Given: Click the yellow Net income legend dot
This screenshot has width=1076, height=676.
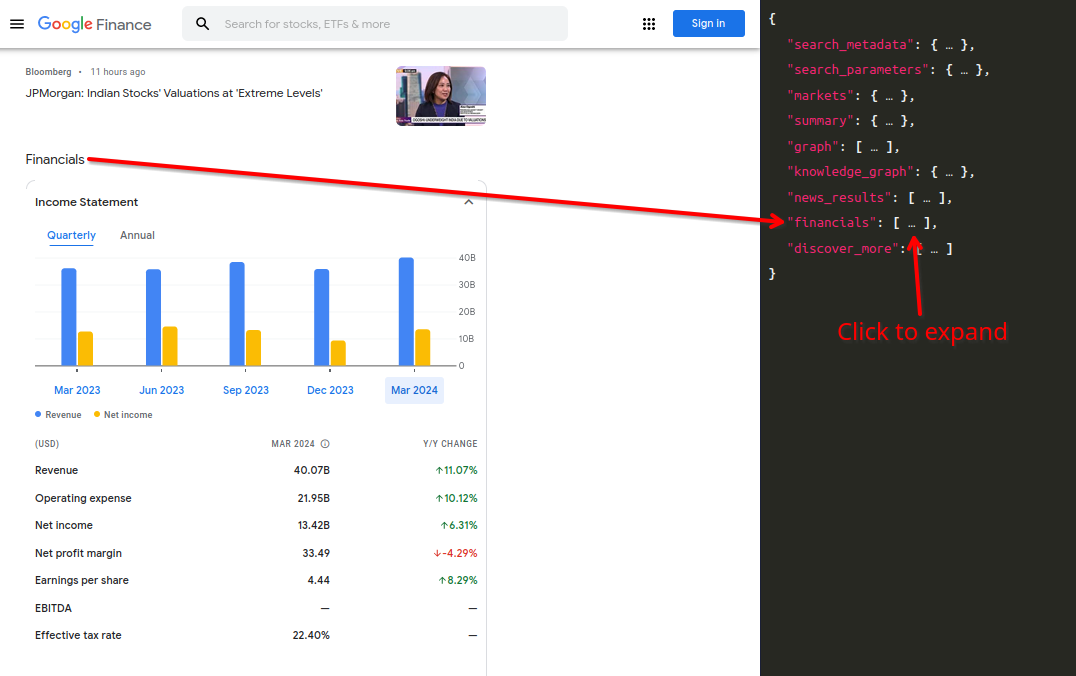Looking at the screenshot, I should pyautogui.click(x=97, y=415).
